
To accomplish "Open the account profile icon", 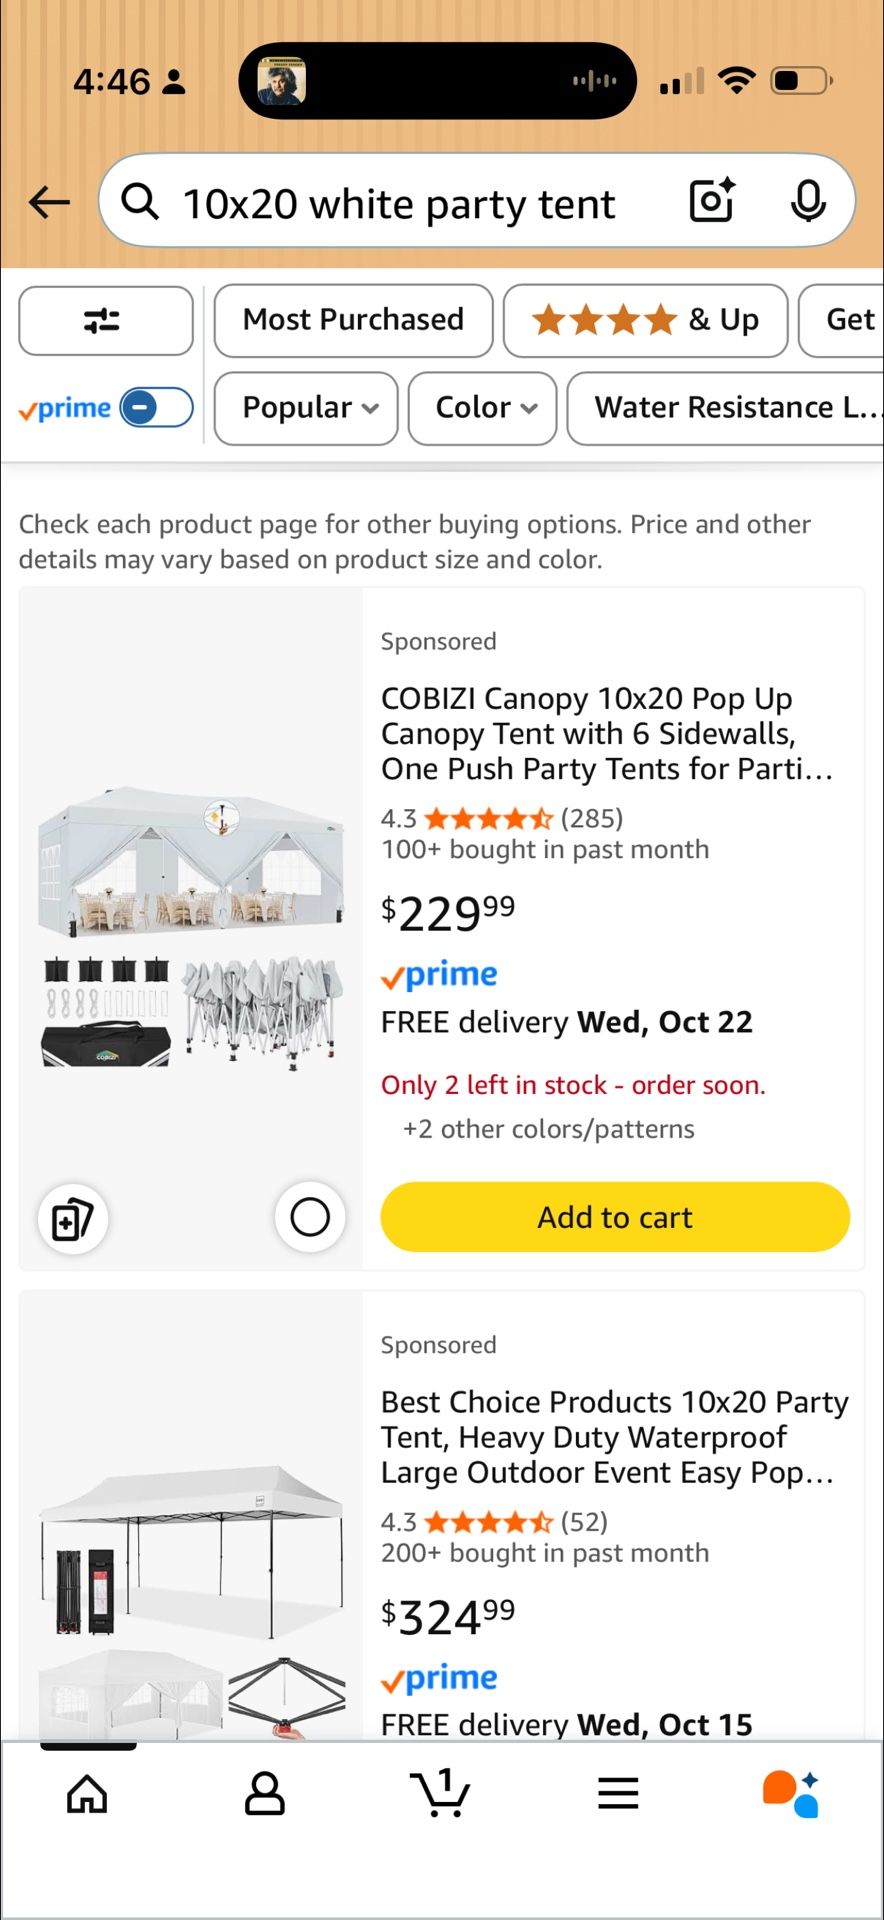I will click(x=264, y=1794).
